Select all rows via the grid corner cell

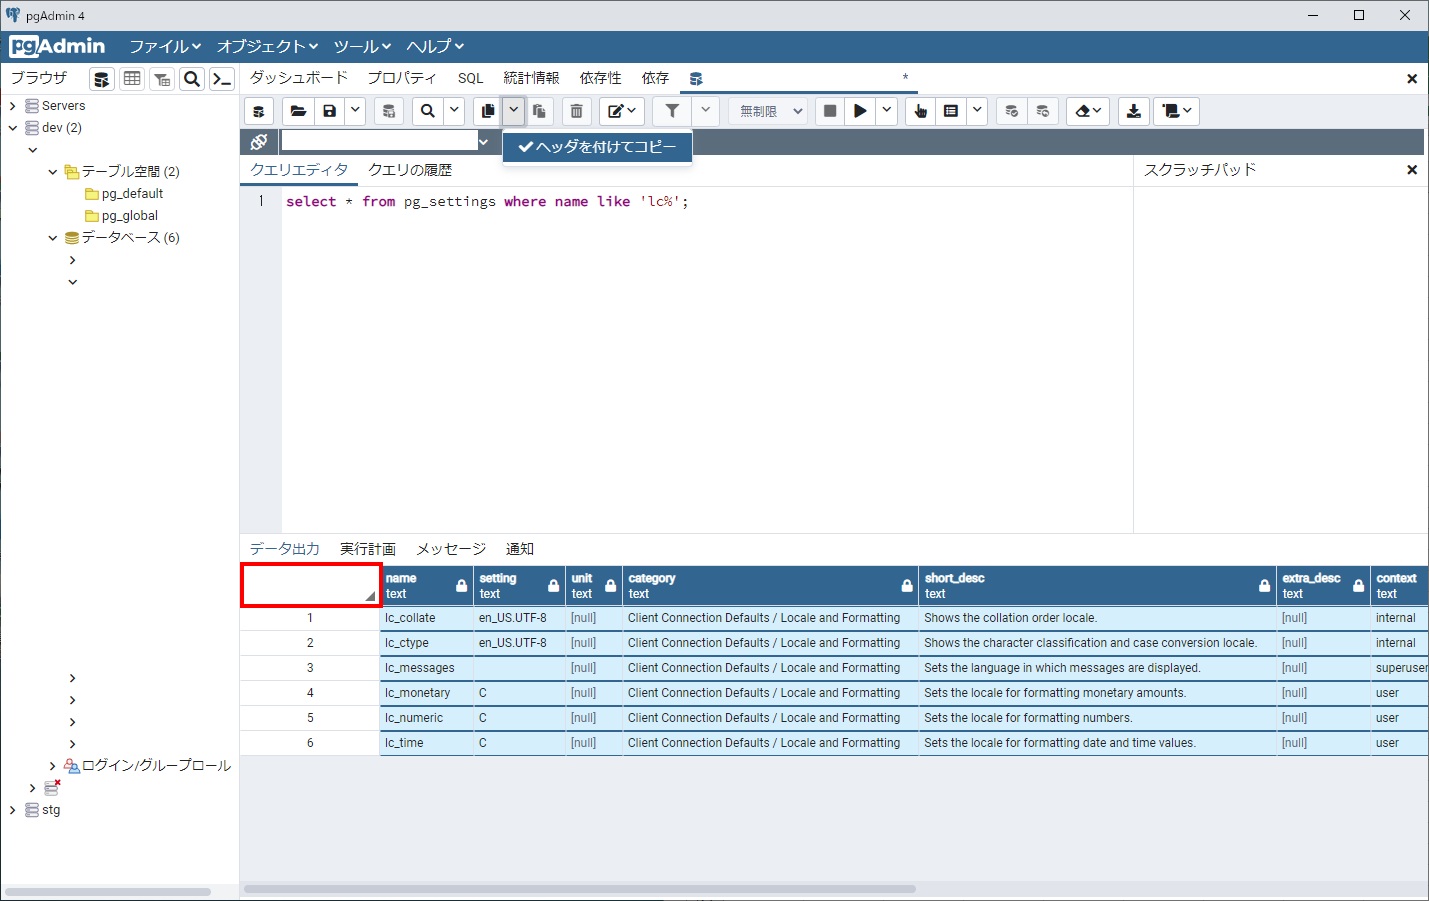310,585
